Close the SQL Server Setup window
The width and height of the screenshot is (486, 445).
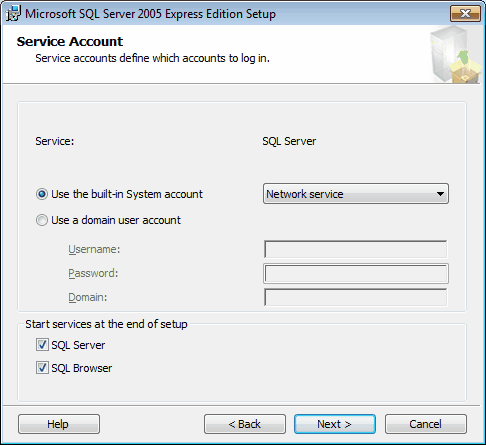pos(465,13)
